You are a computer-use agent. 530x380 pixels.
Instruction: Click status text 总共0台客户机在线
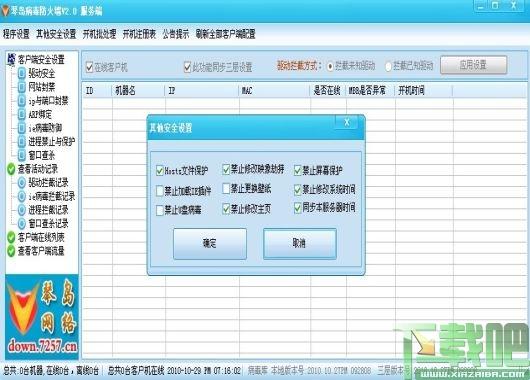click(136, 371)
